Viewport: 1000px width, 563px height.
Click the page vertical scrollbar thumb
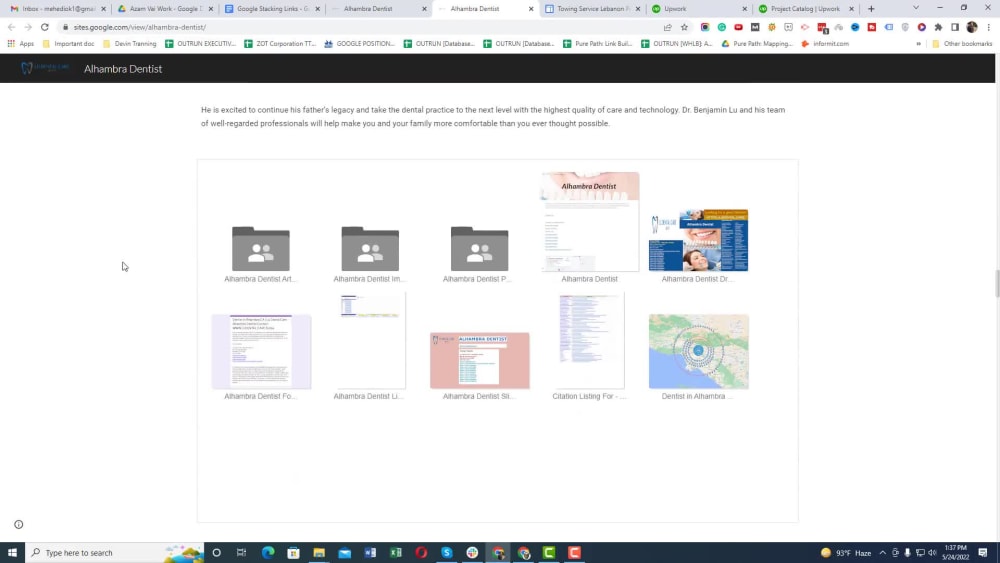(x=997, y=283)
